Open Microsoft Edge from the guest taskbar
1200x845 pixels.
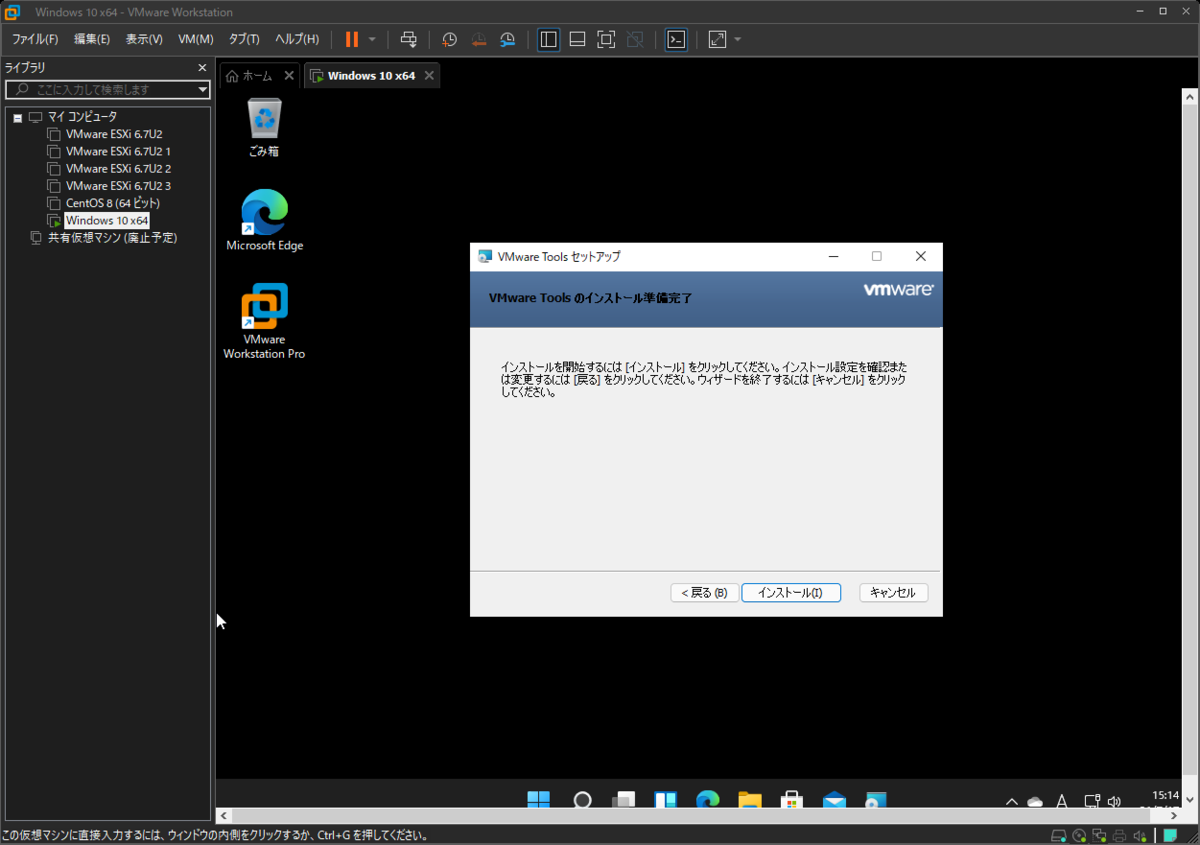(708, 800)
